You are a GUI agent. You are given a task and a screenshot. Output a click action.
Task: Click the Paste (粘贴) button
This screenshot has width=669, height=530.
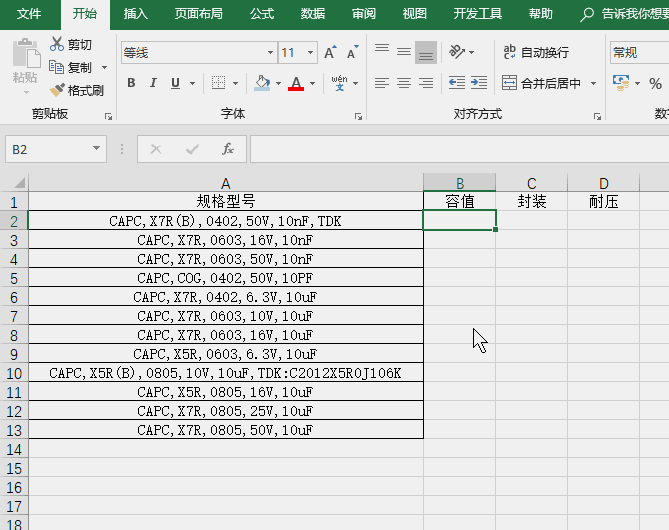pos(25,63)
